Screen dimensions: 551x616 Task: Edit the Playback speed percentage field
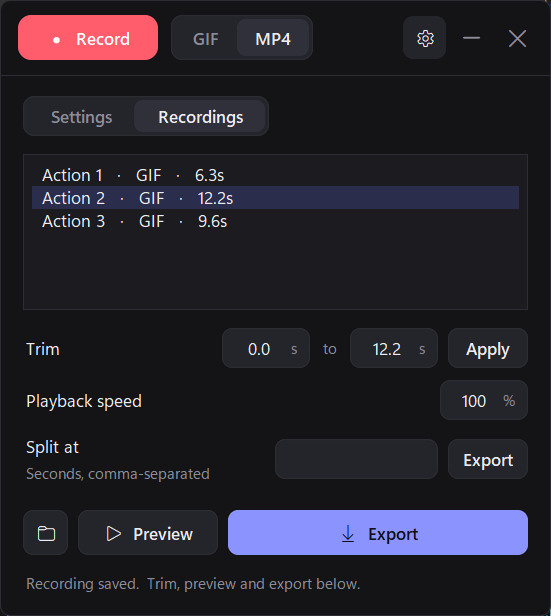click(484, 400)
